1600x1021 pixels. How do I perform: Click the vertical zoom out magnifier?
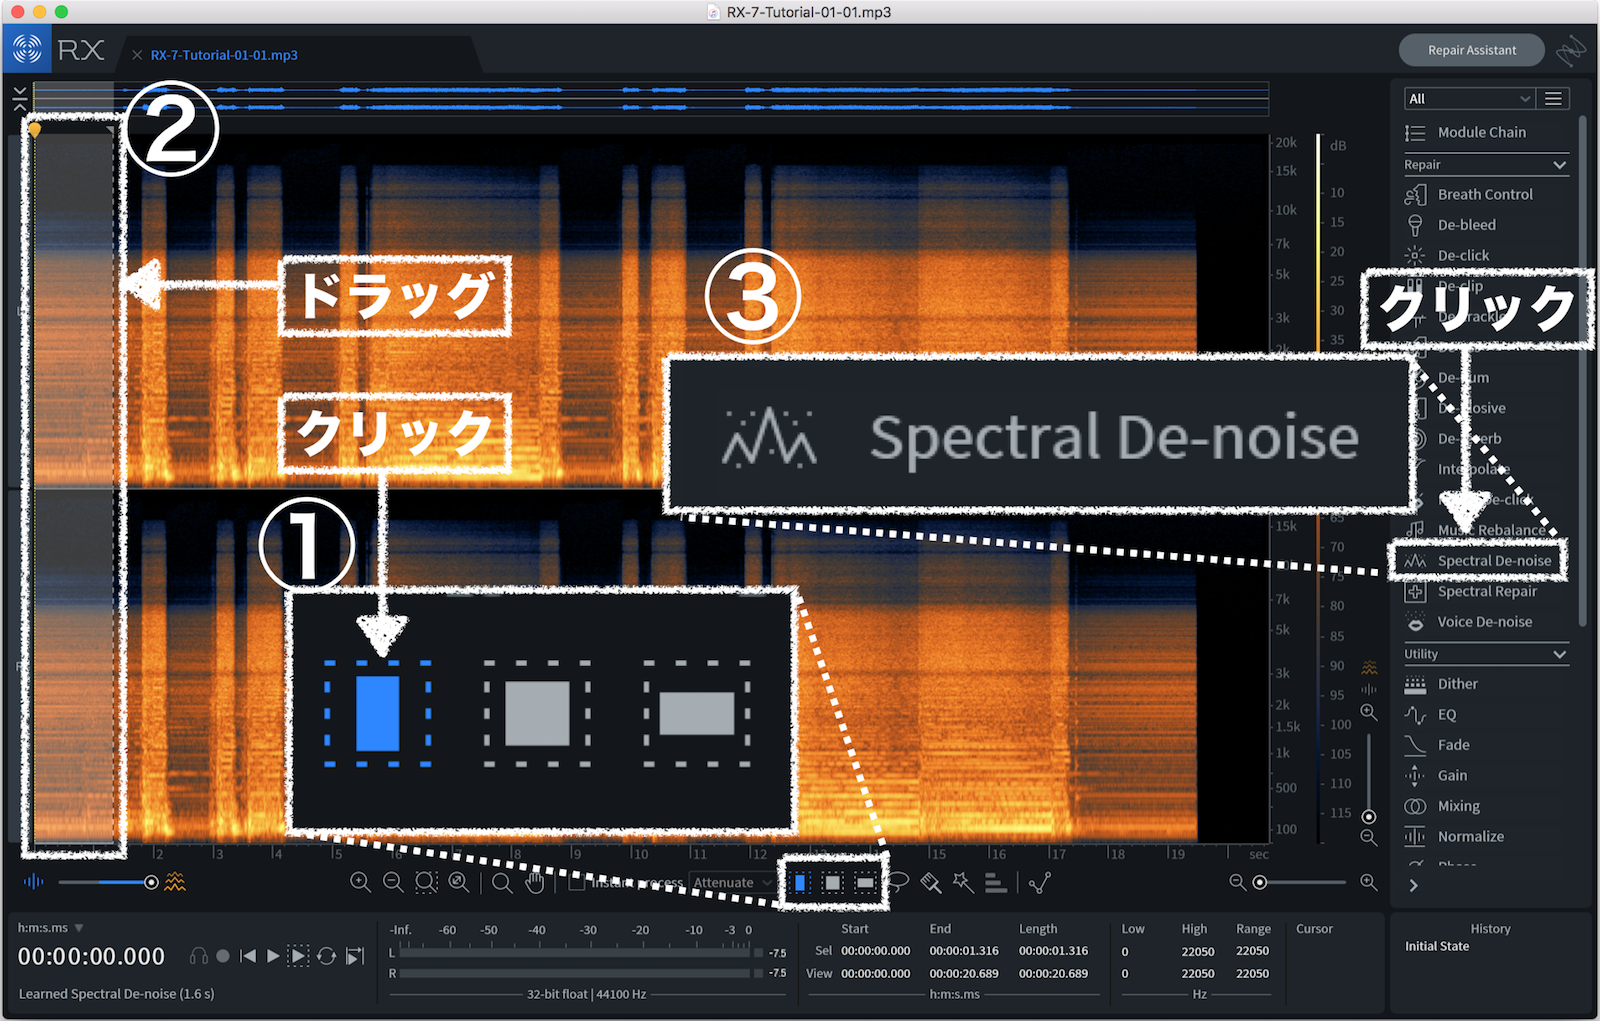[1369, 838]
